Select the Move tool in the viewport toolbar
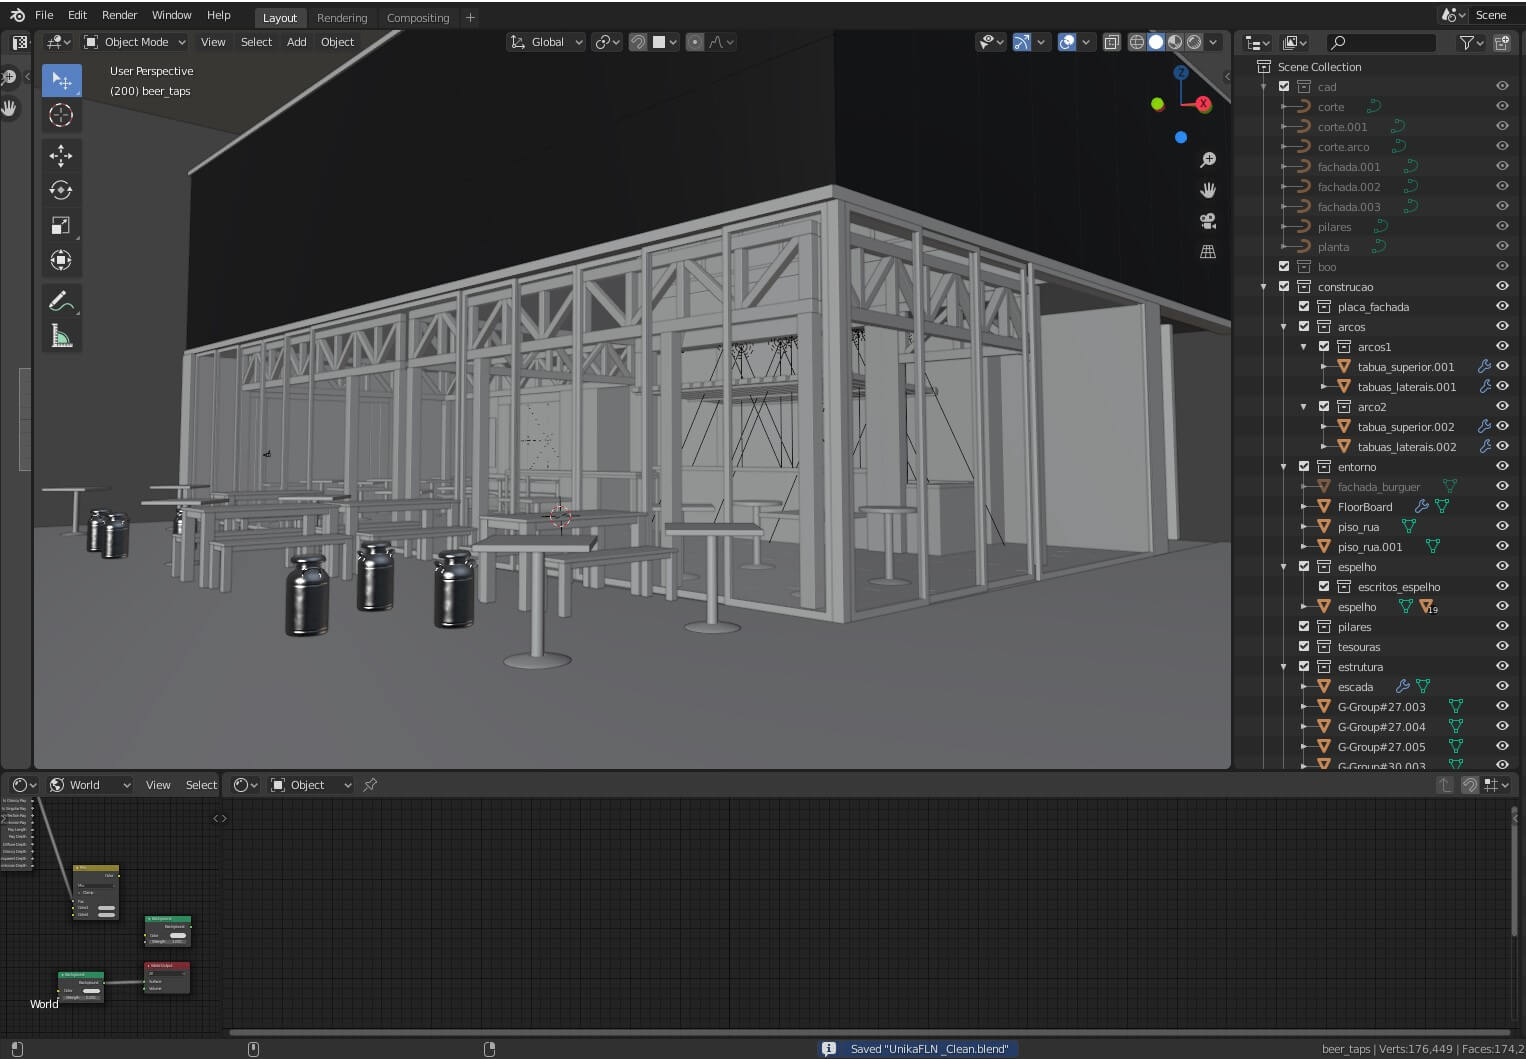The image size is (1526, 1059). (x=61, y=155)
